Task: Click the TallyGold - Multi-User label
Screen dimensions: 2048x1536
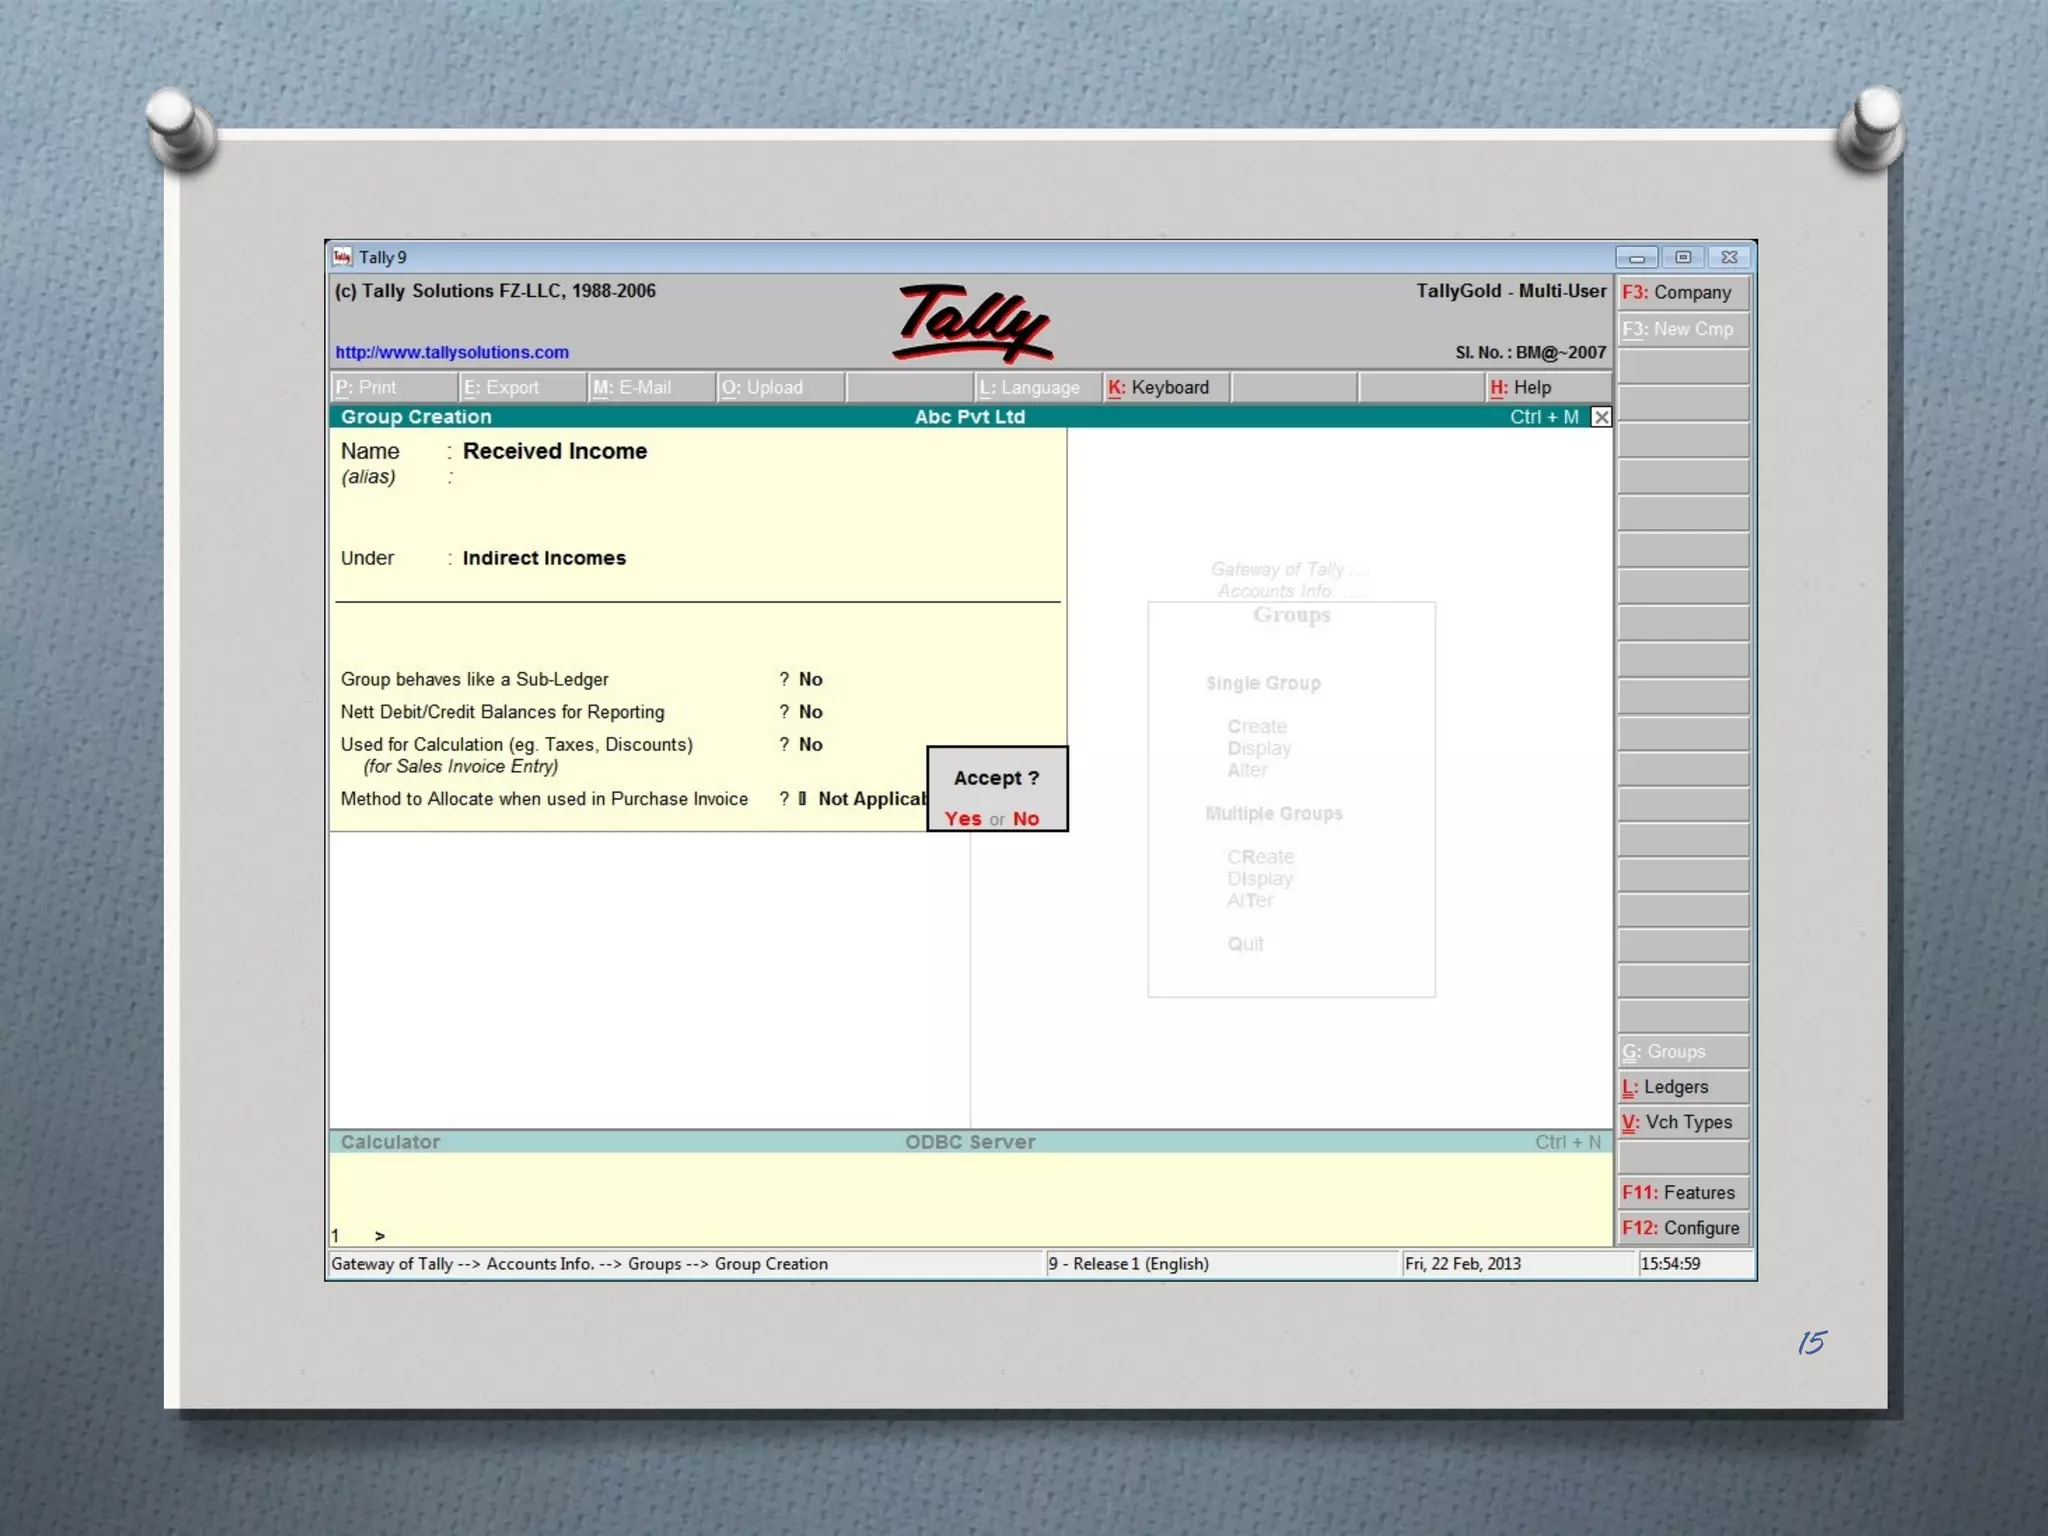Action: point(1511,291)
